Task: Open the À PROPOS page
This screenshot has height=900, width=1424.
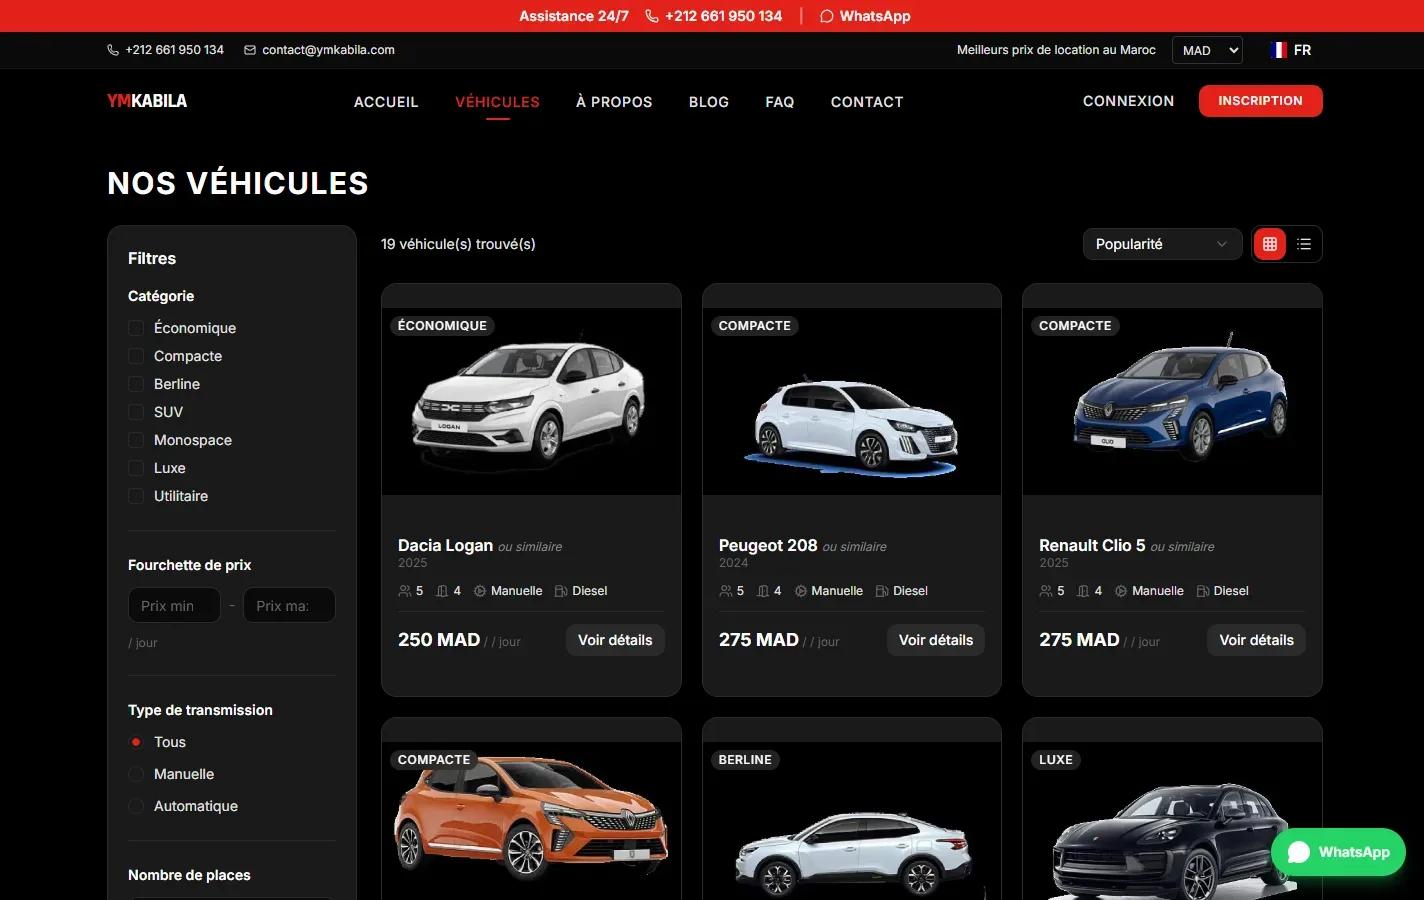Action: (x=614, y=102)
